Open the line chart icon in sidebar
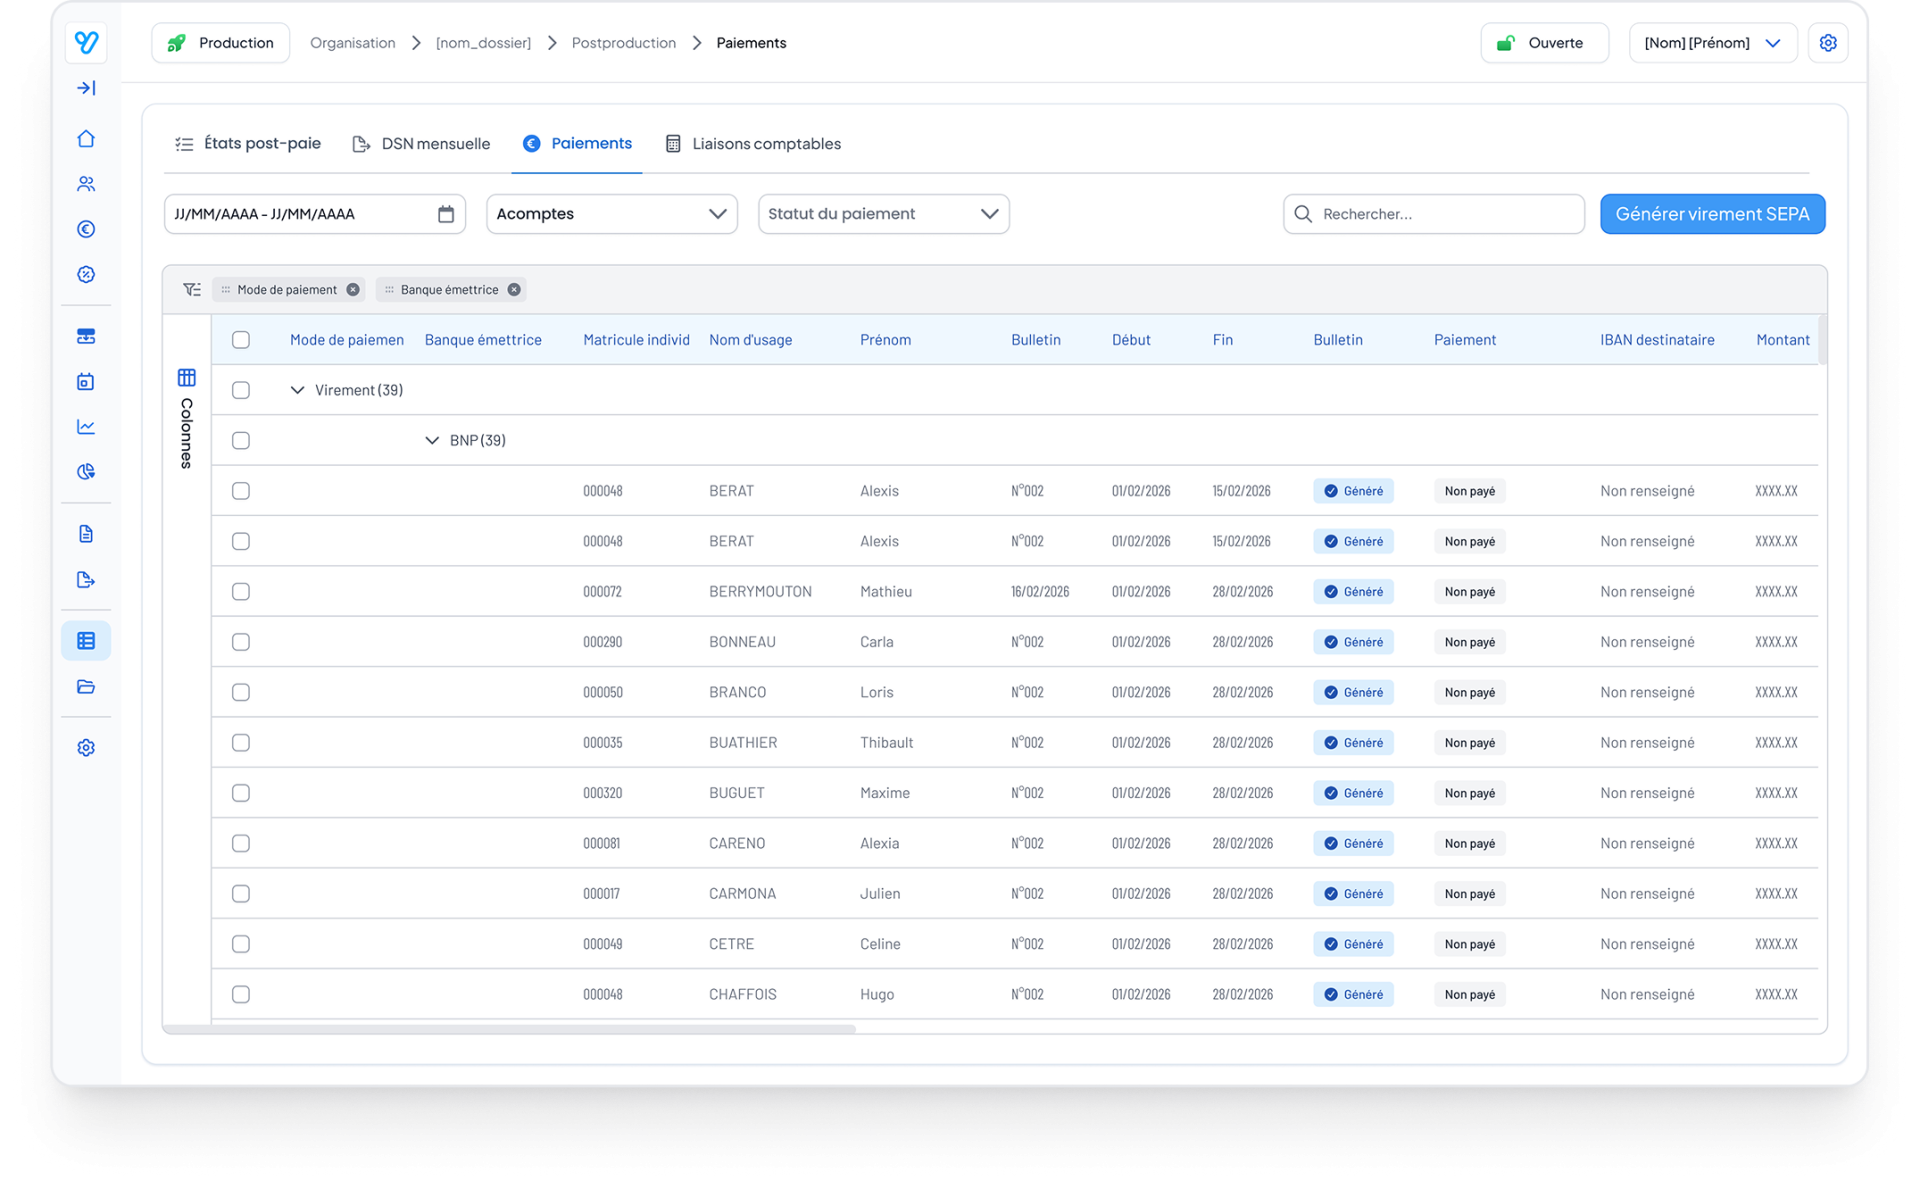The image size is (1920, 1189). pyautogui.click(x=86, y=427)
